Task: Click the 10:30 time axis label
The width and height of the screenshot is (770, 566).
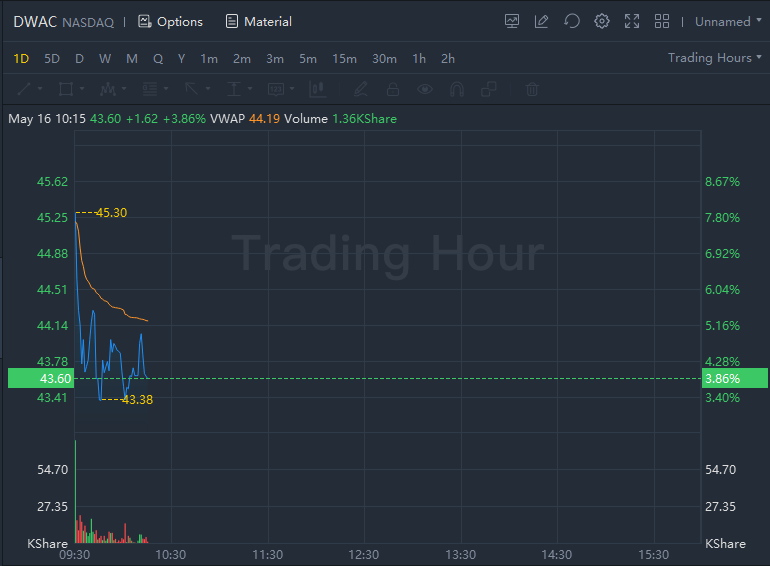Action: 171,555
